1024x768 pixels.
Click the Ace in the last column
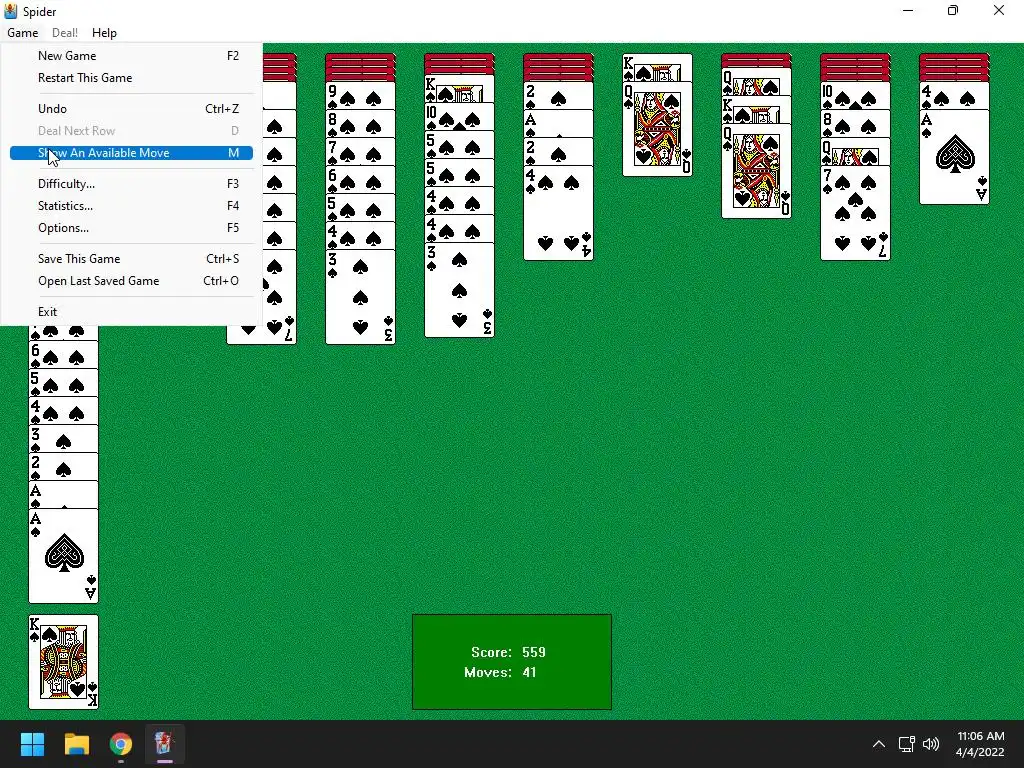[954, 157]
